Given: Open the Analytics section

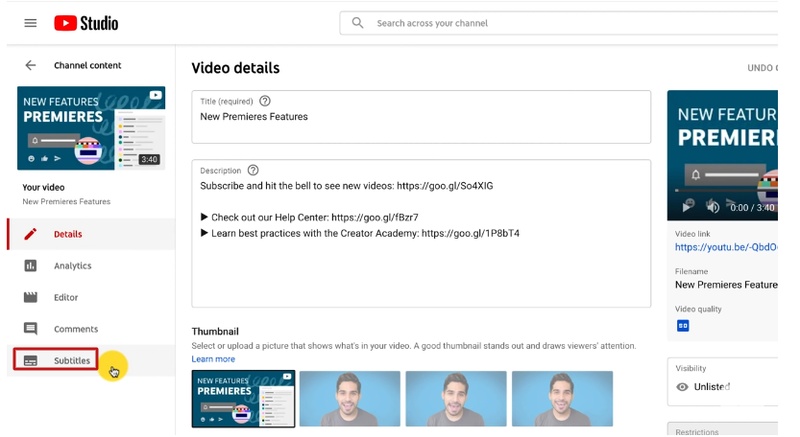Looking at the screenshot, I should pos(72,266).
